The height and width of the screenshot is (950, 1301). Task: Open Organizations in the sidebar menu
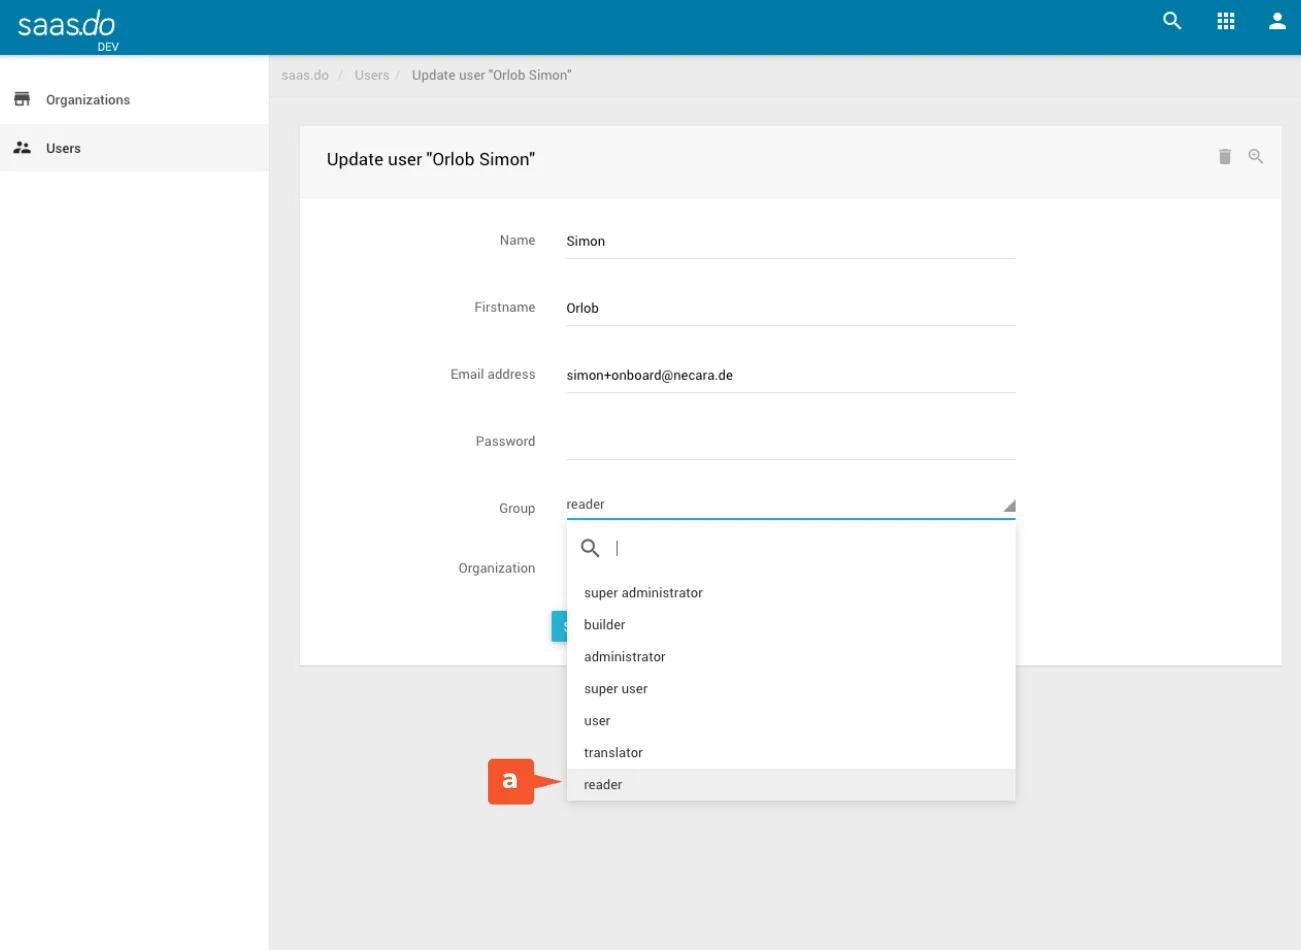[x=88, y=100]
